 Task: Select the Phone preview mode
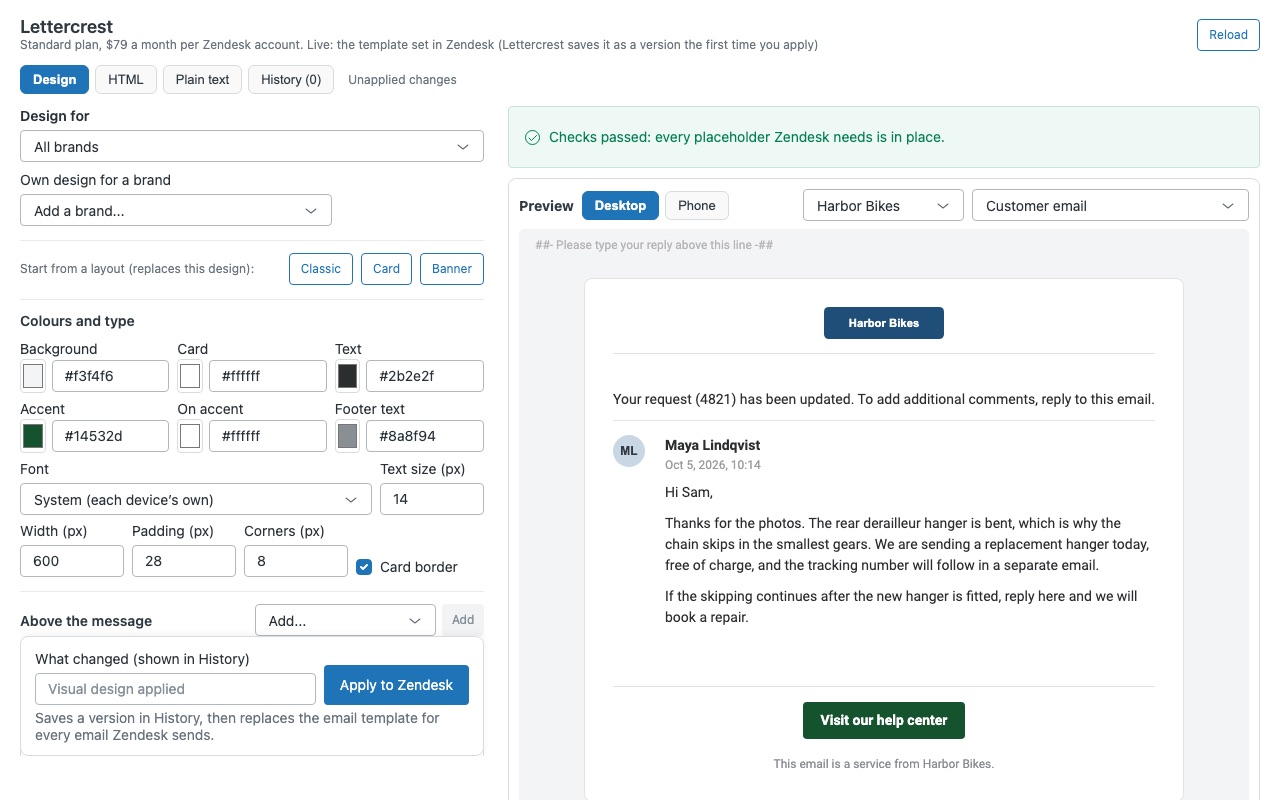point(697,205)
